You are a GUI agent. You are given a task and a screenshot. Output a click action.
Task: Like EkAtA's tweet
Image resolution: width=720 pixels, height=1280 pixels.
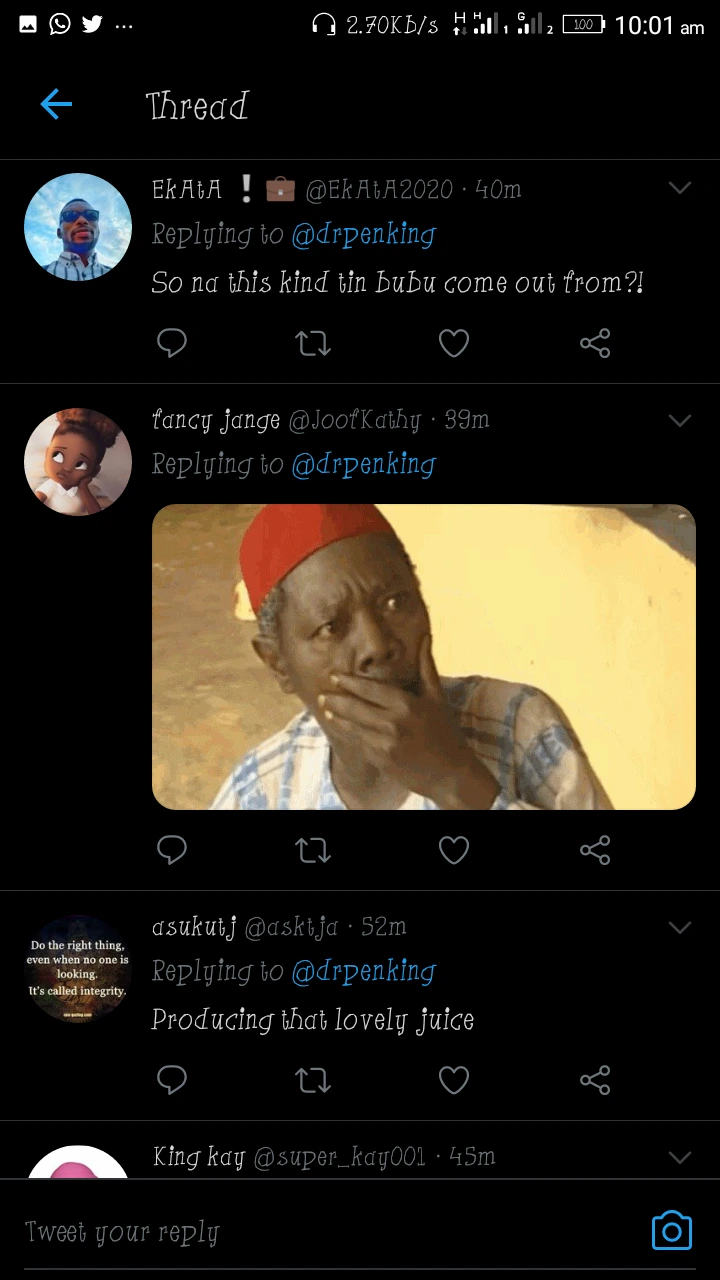pos(454,344)
